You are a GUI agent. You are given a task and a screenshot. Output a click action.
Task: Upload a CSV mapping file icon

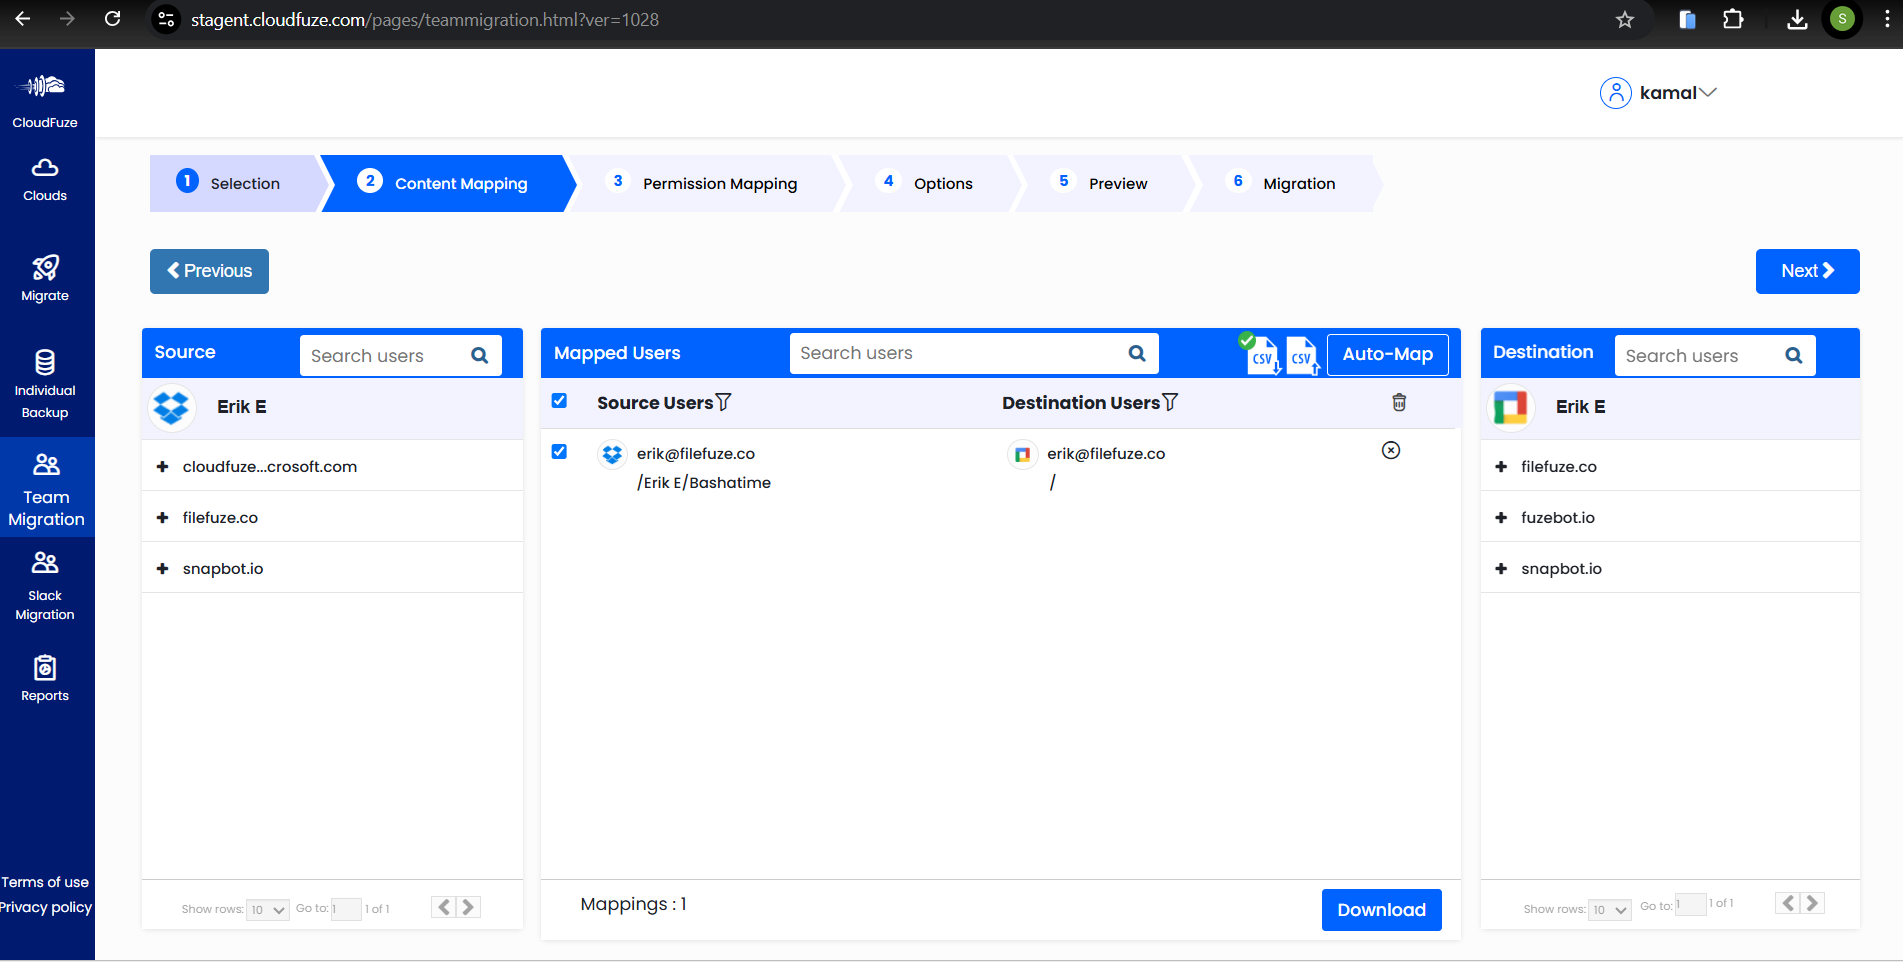pyautogui.click(x=1303, y=355)
